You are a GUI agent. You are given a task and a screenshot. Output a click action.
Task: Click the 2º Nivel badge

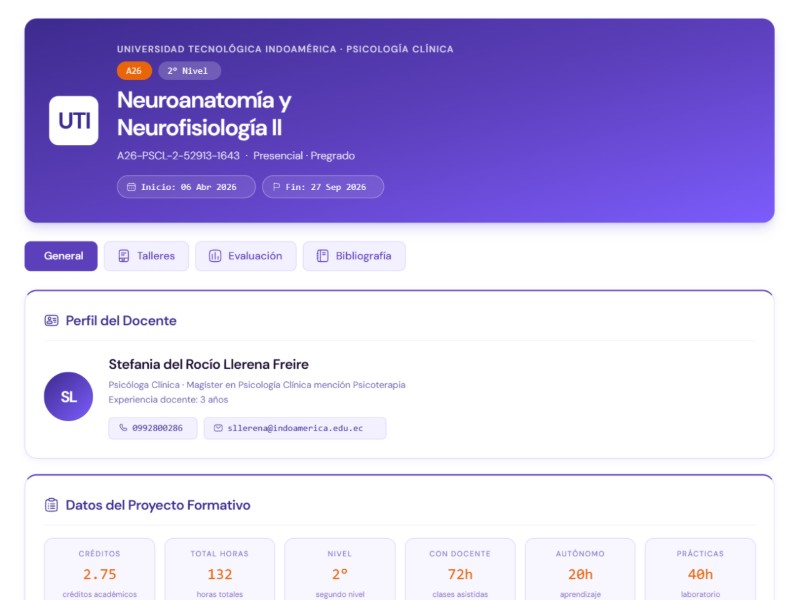189,71
